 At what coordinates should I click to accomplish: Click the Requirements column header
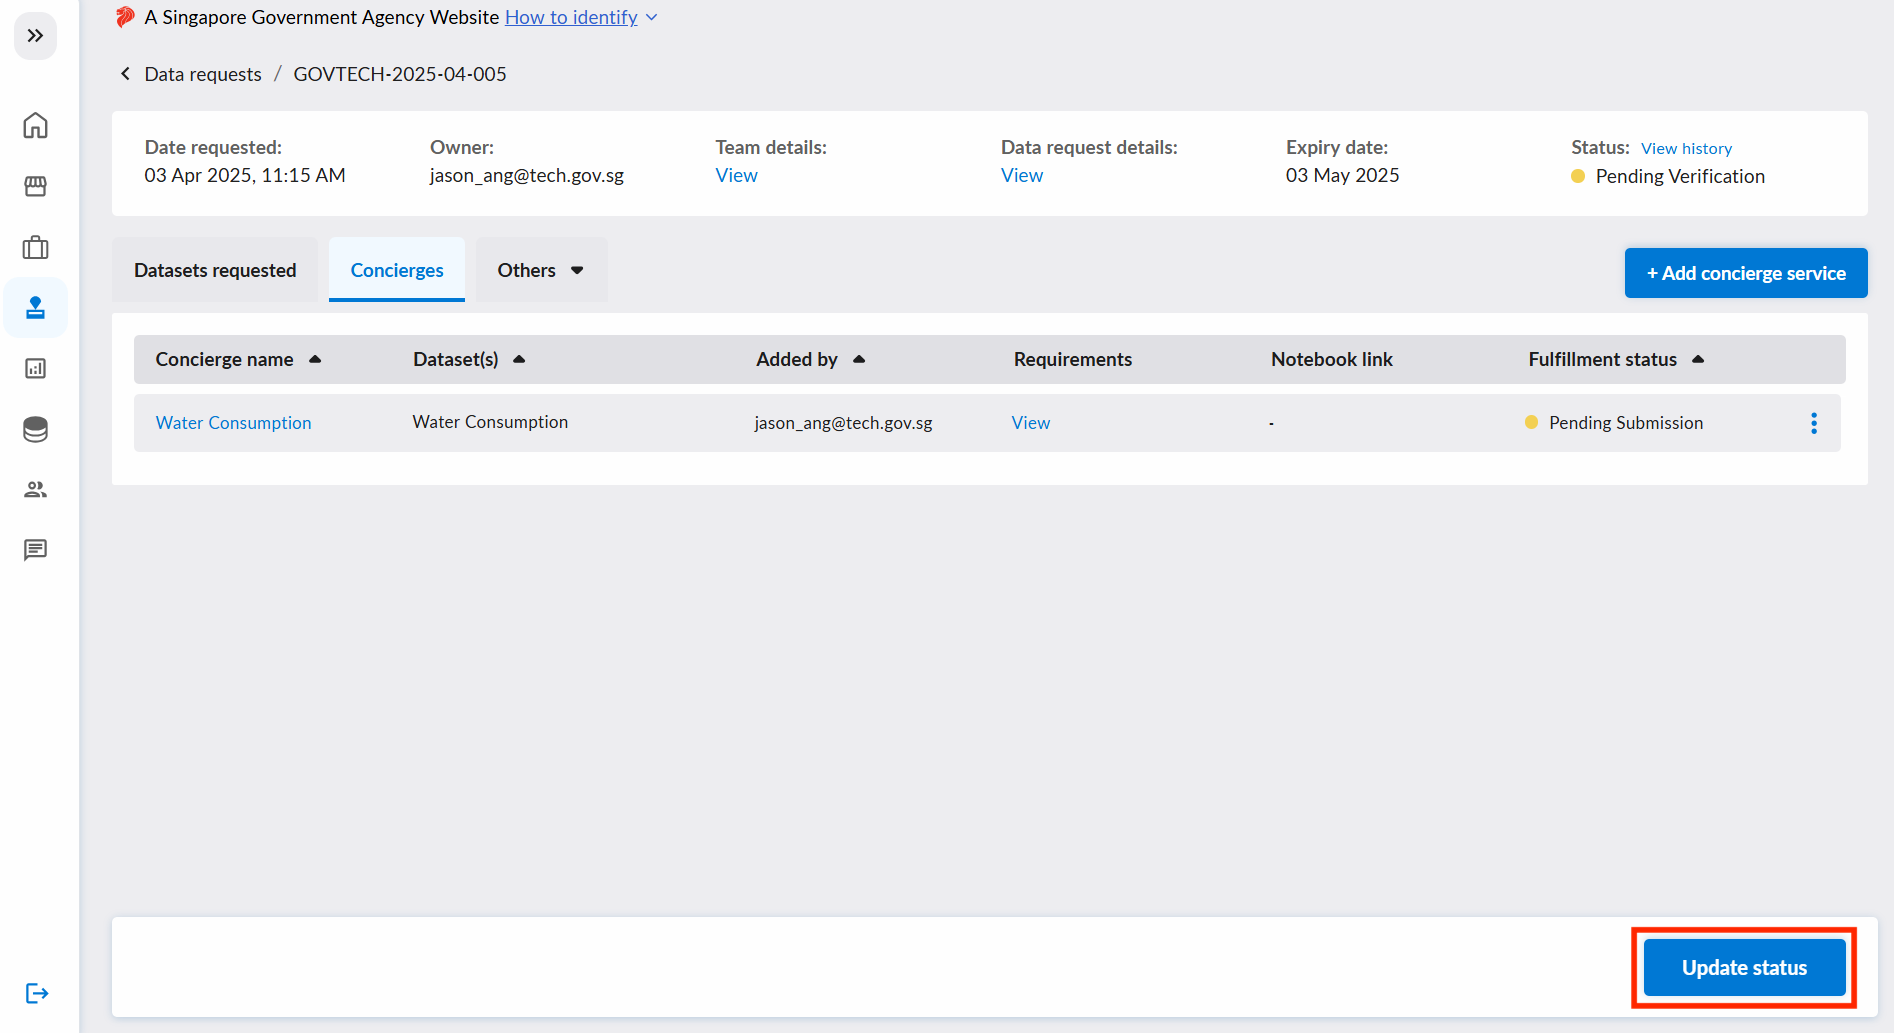pyautogui.click(x=1073, y=359)
